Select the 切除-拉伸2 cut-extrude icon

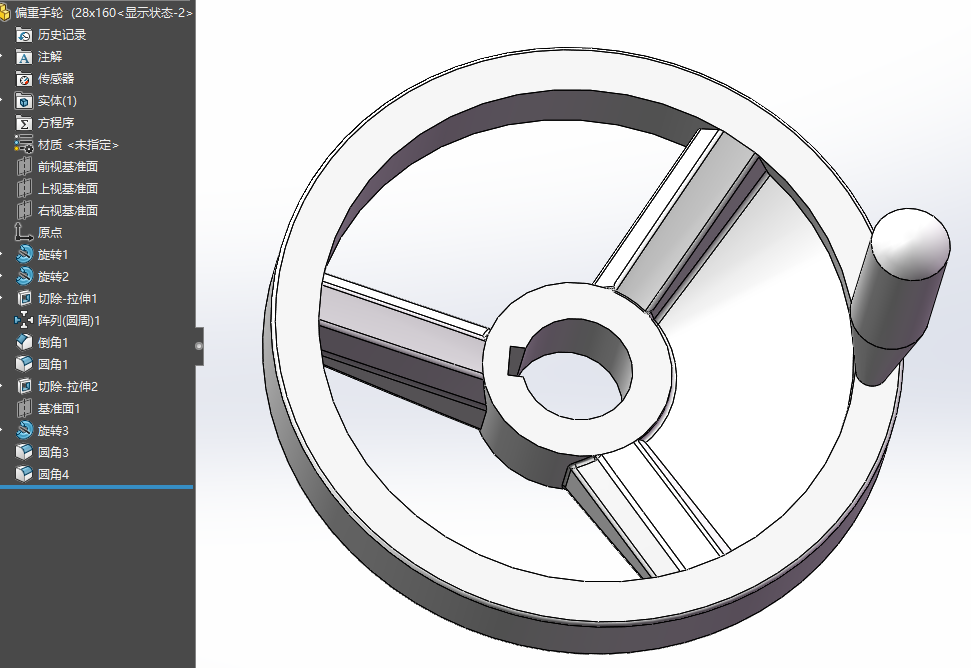24,386
